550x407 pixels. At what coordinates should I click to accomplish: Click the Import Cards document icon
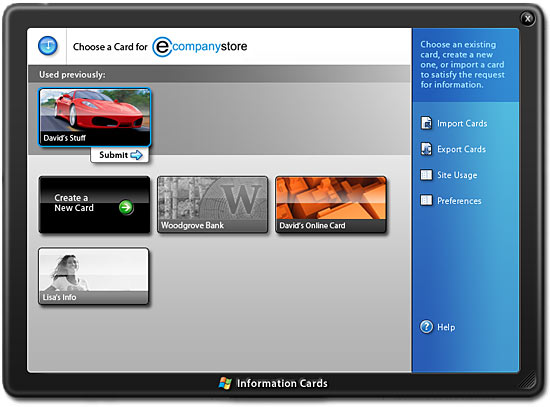pyautogui.click(x=426, y=123)
